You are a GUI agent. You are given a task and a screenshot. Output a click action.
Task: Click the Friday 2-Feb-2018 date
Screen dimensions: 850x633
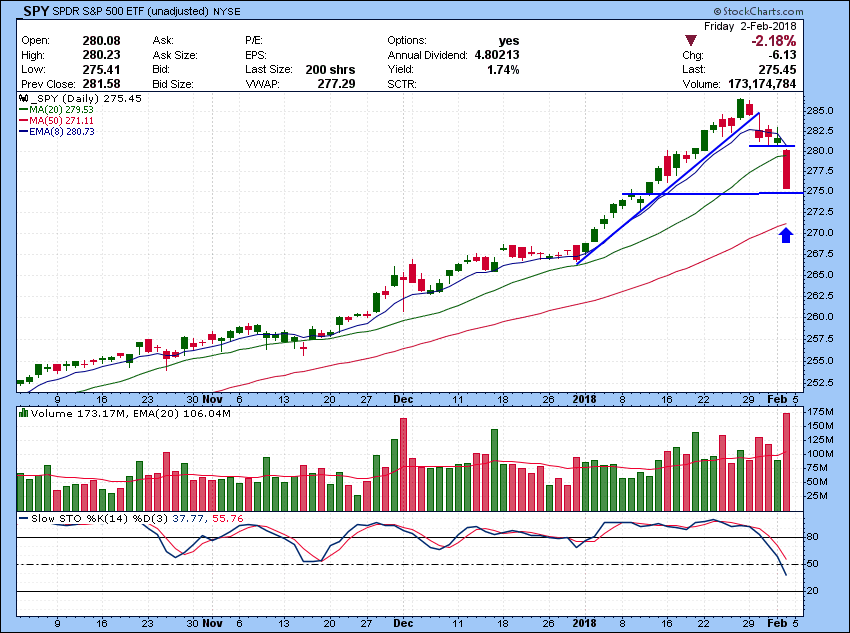[750, 26]
